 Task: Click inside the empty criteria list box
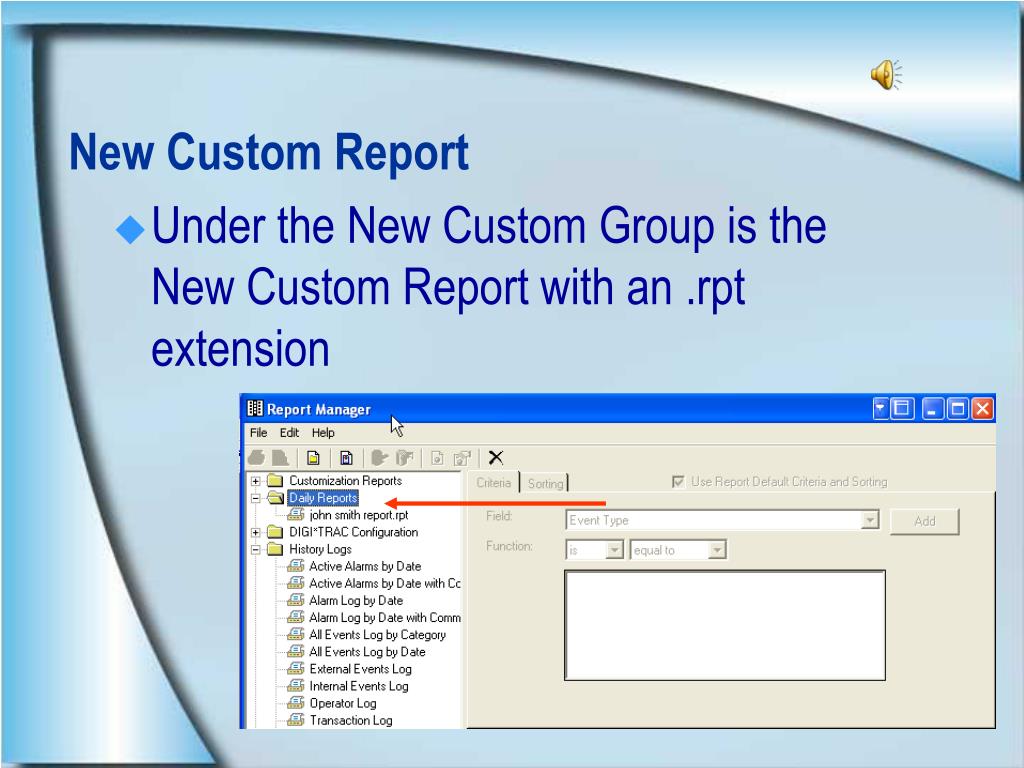tap(725, 625)
